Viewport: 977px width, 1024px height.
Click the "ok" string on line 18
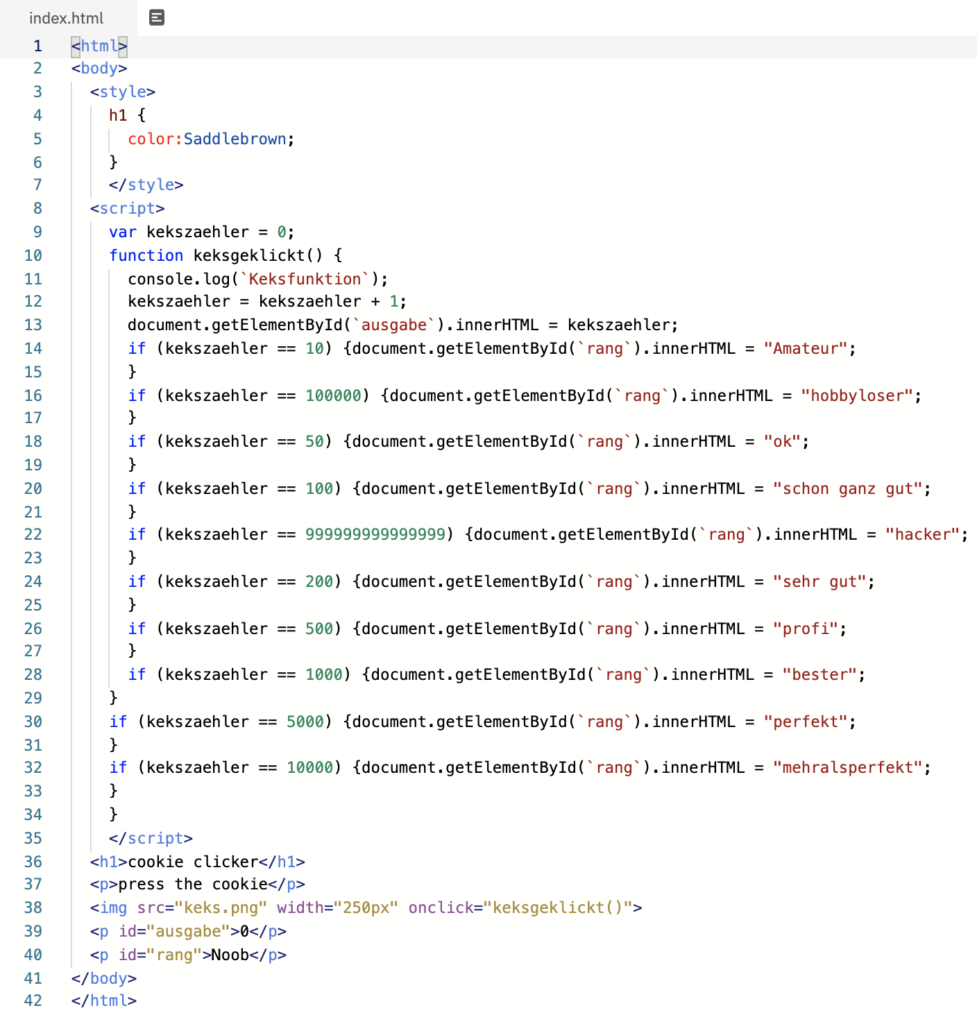[782, 441]
